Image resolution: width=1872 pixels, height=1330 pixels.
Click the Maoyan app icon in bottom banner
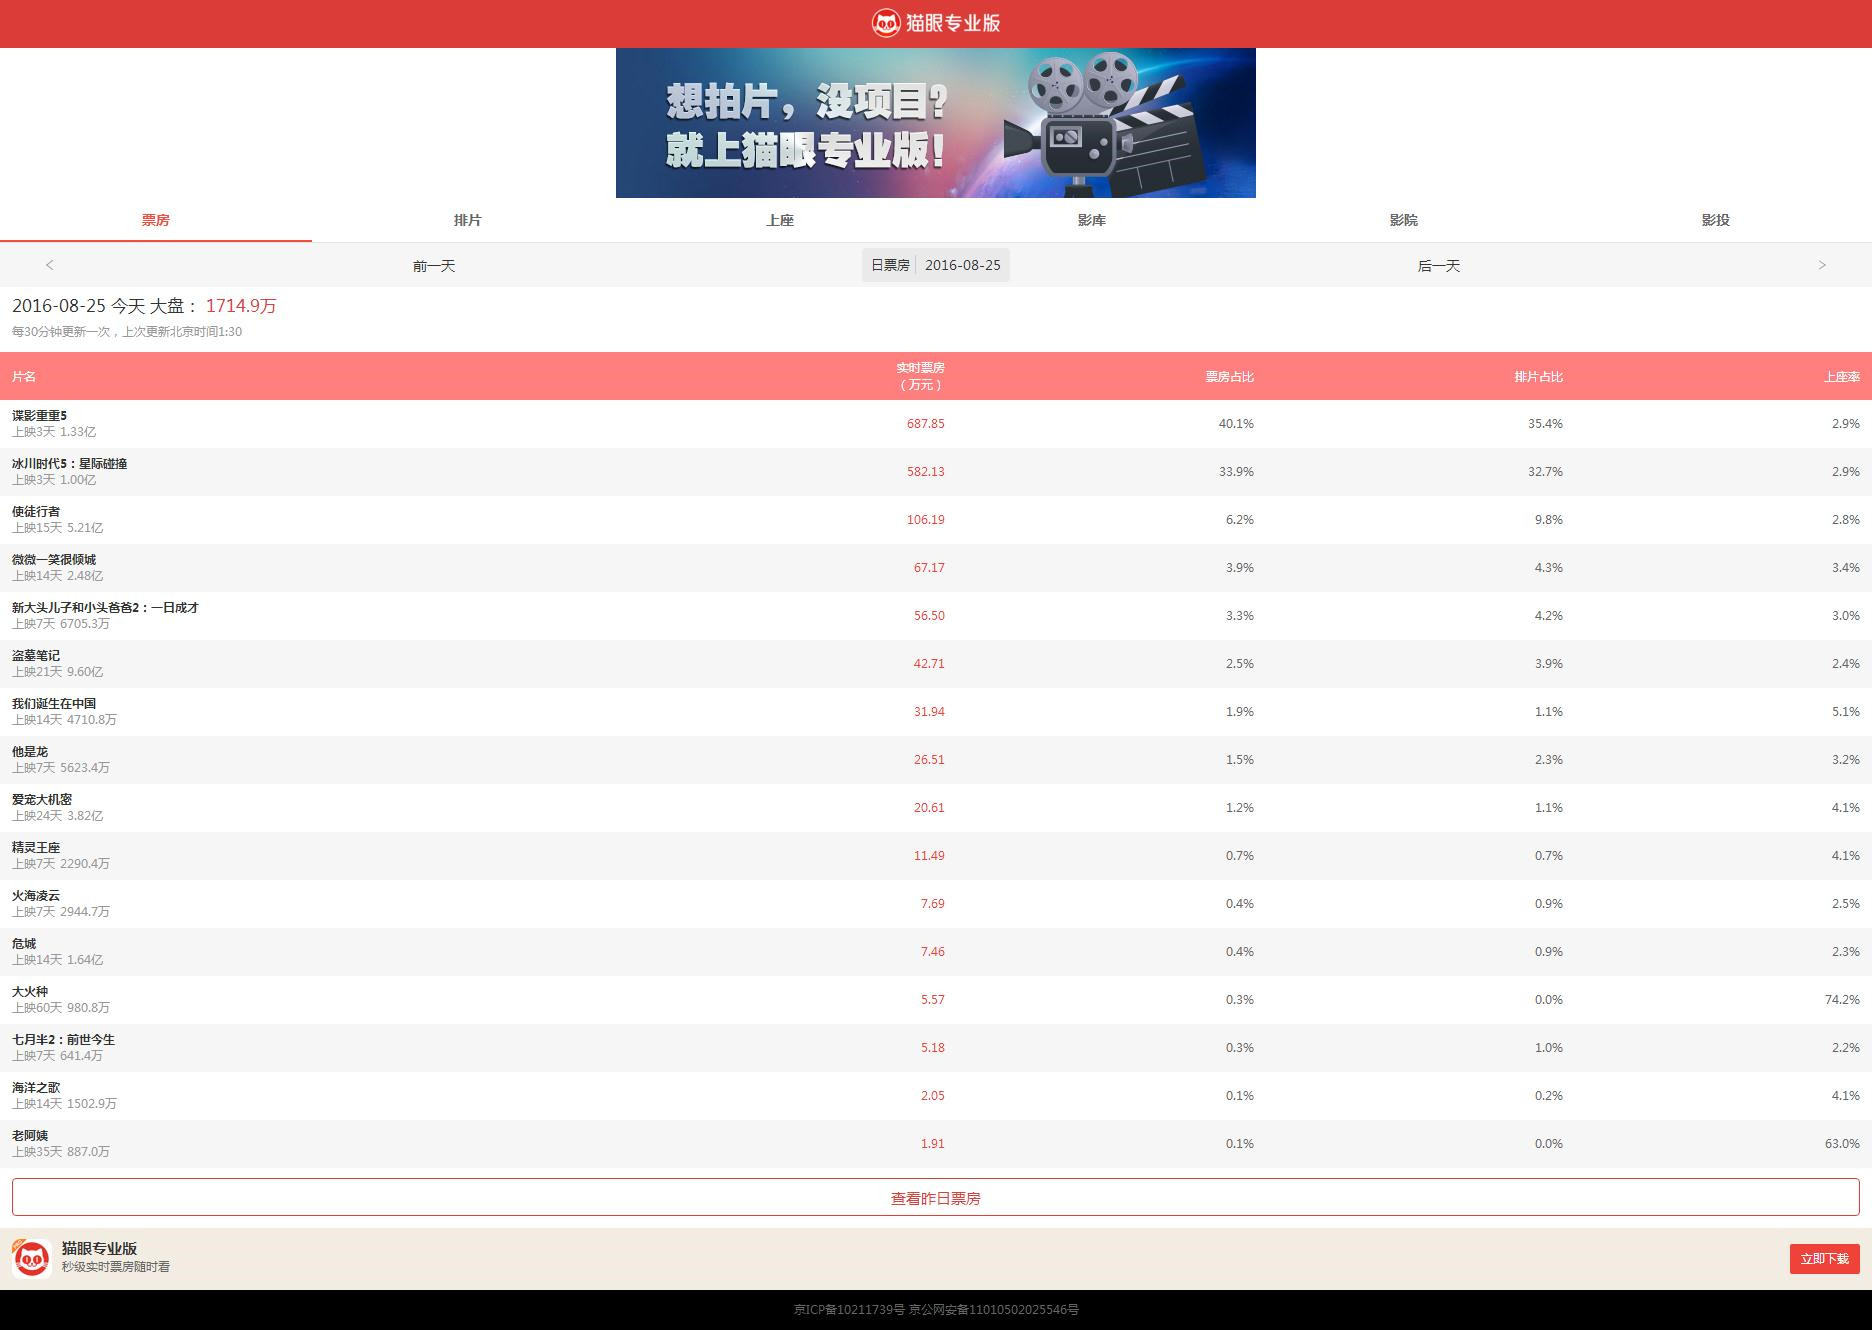32,1259
